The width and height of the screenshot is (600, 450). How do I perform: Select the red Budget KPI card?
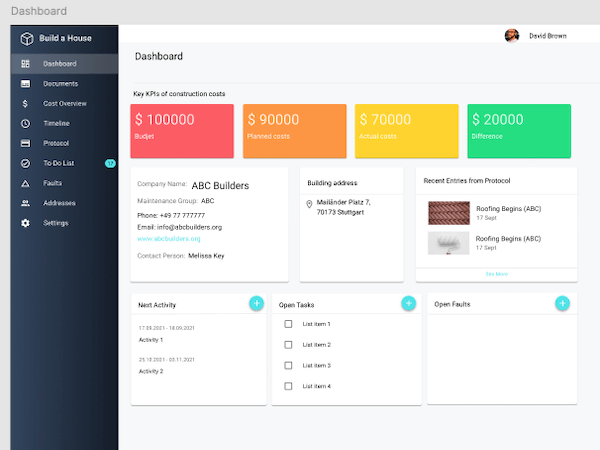pos(181,130)
